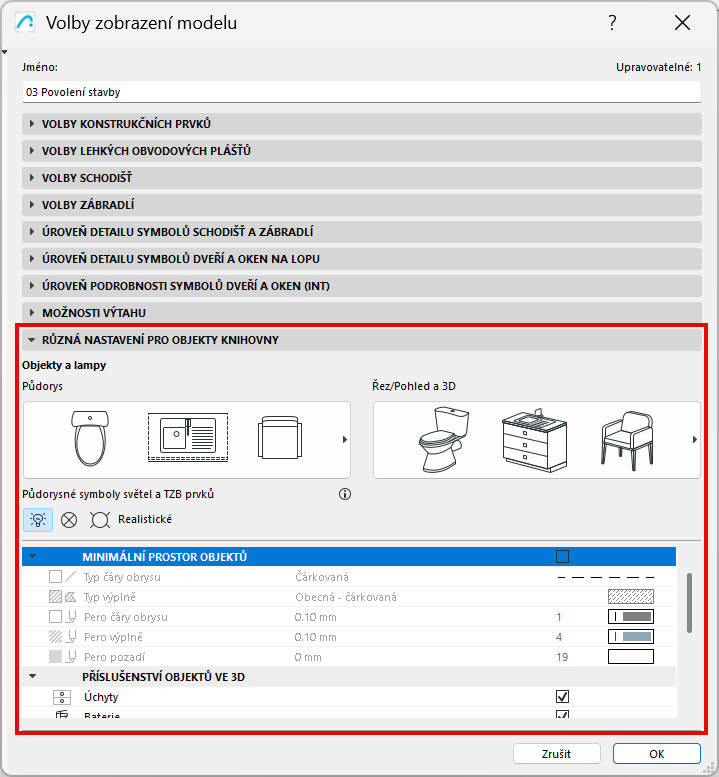Select the 3D sink cabinet preview

(535, 440)
